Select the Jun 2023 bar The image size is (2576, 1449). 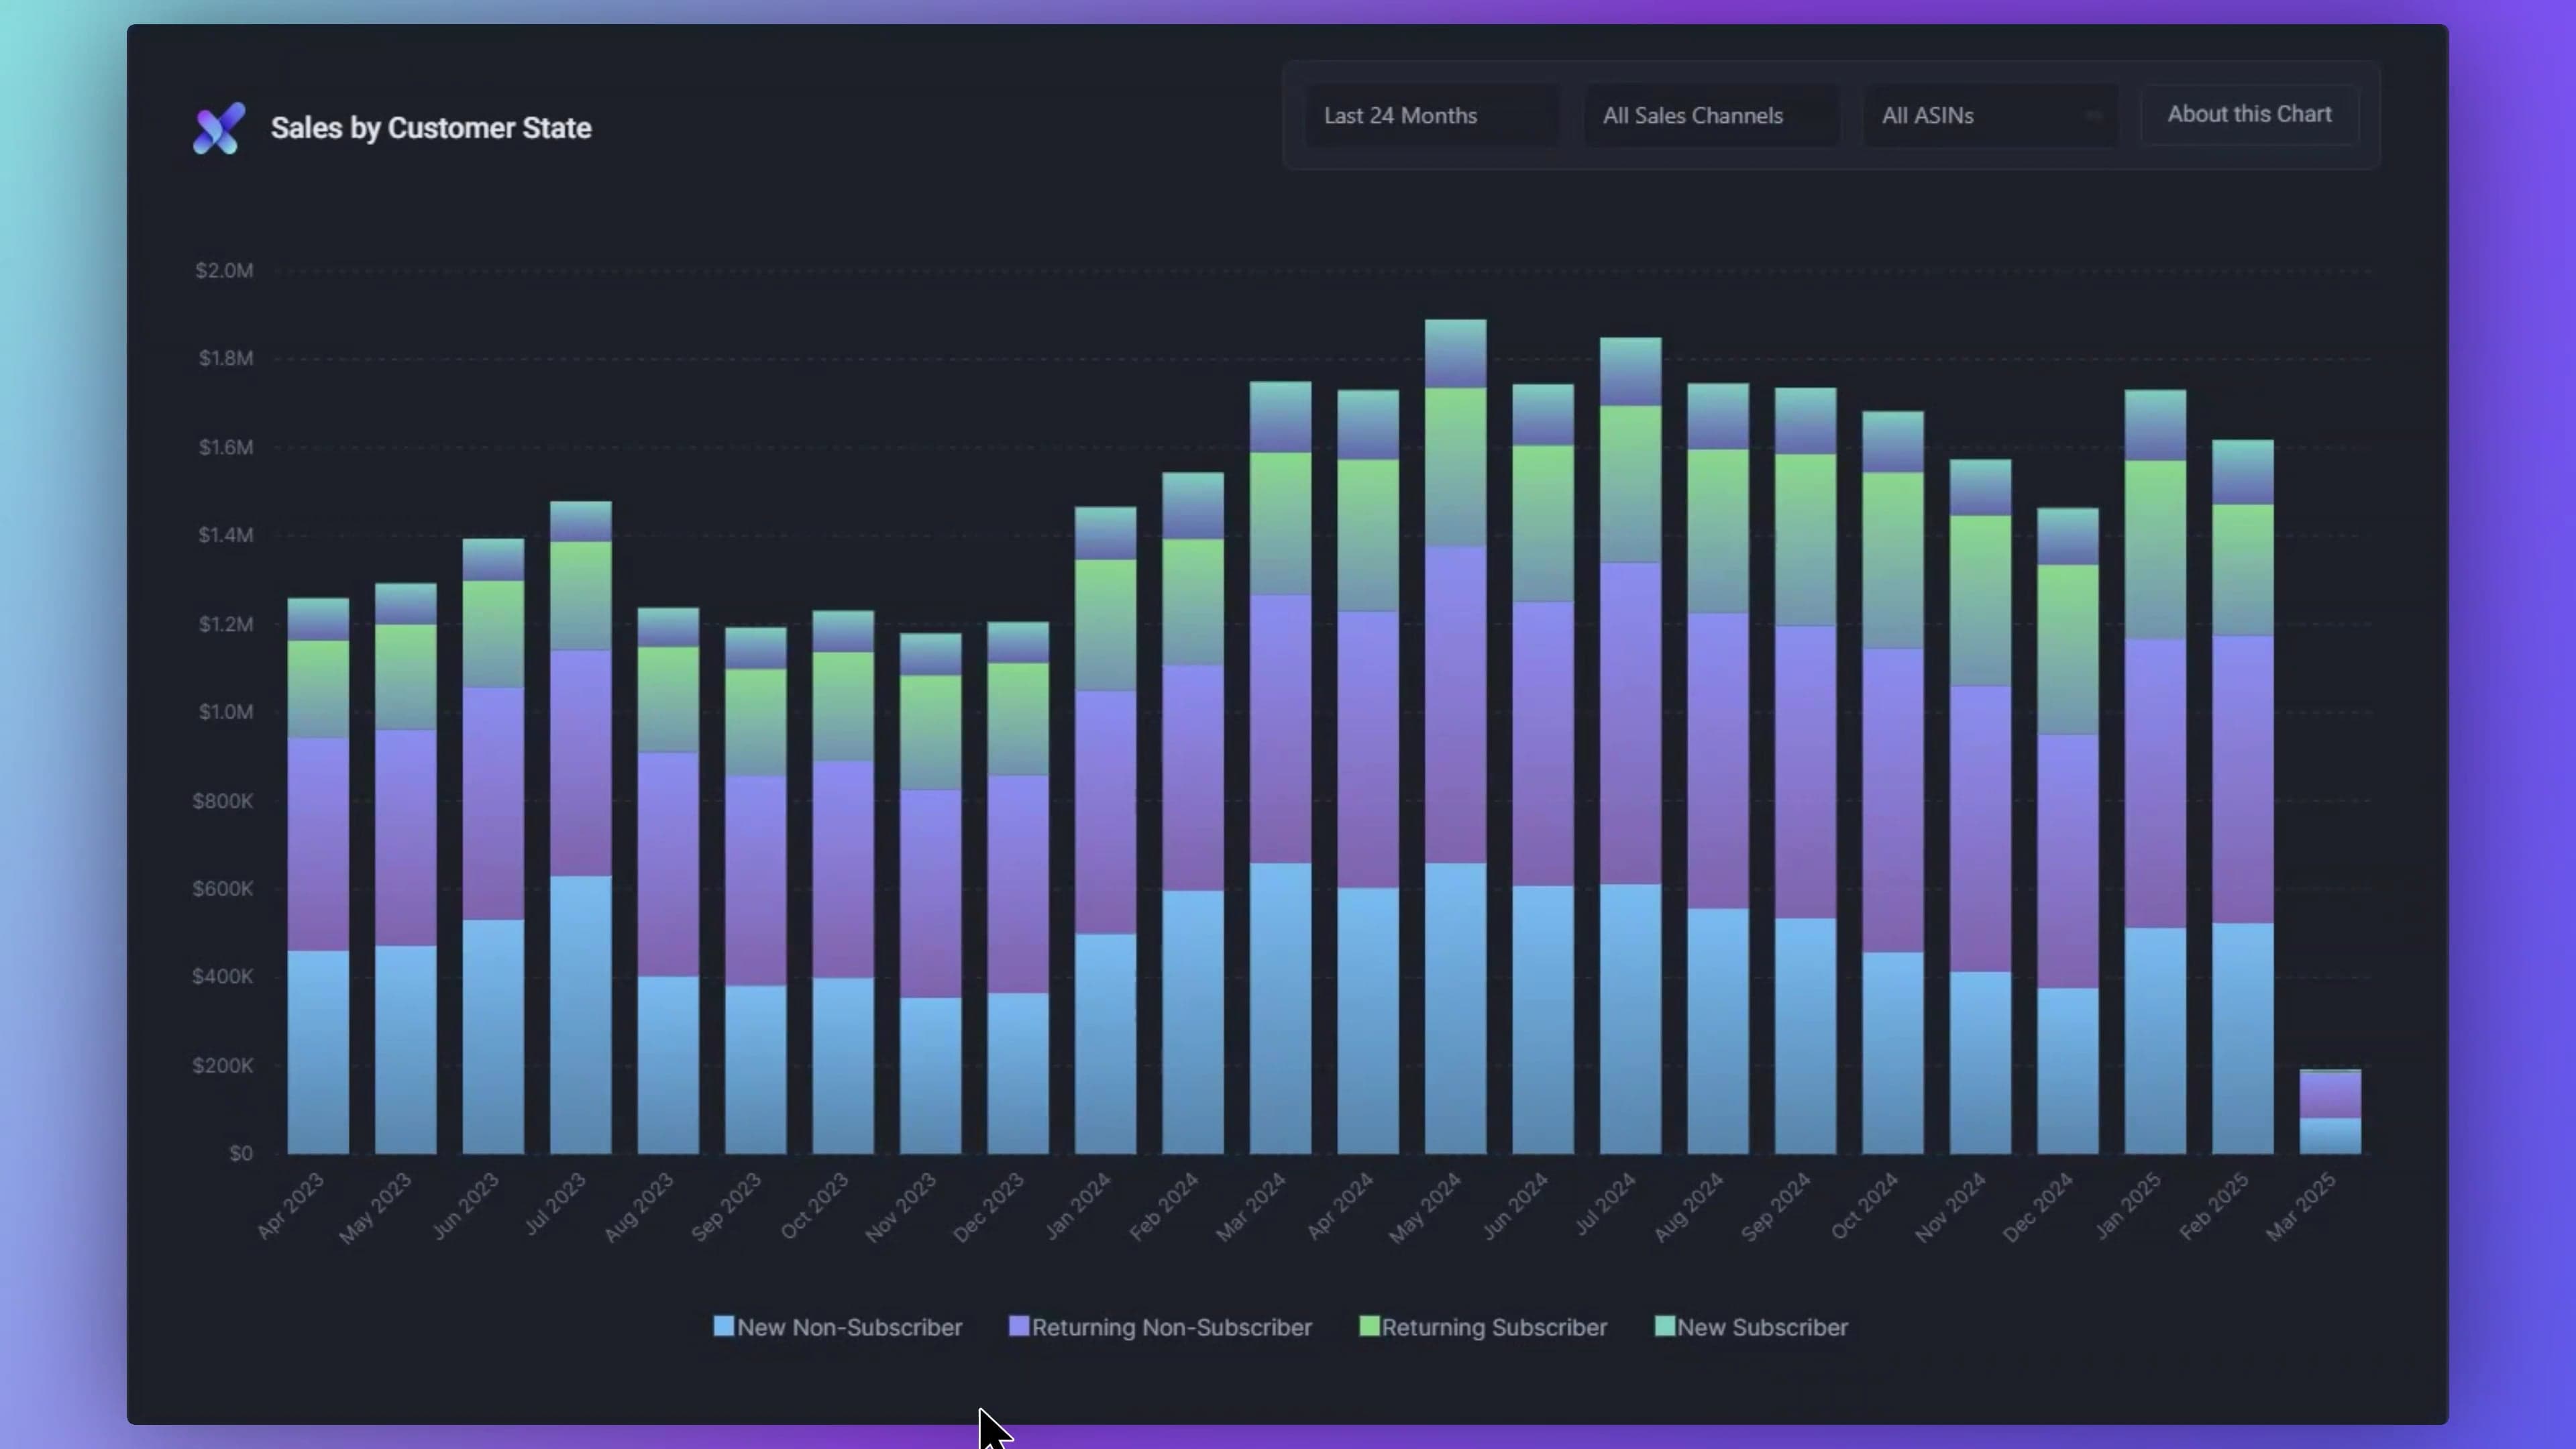point(493,846)
